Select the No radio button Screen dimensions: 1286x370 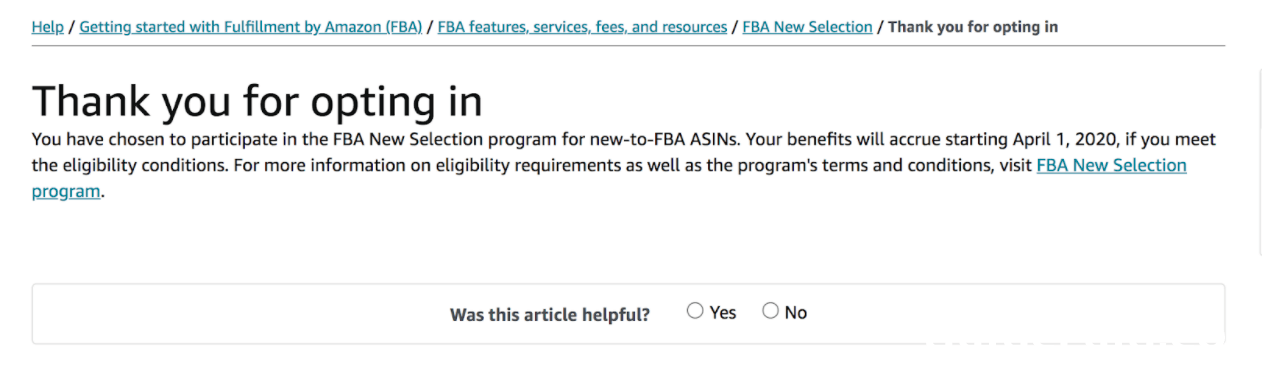[x=770, y=311]
